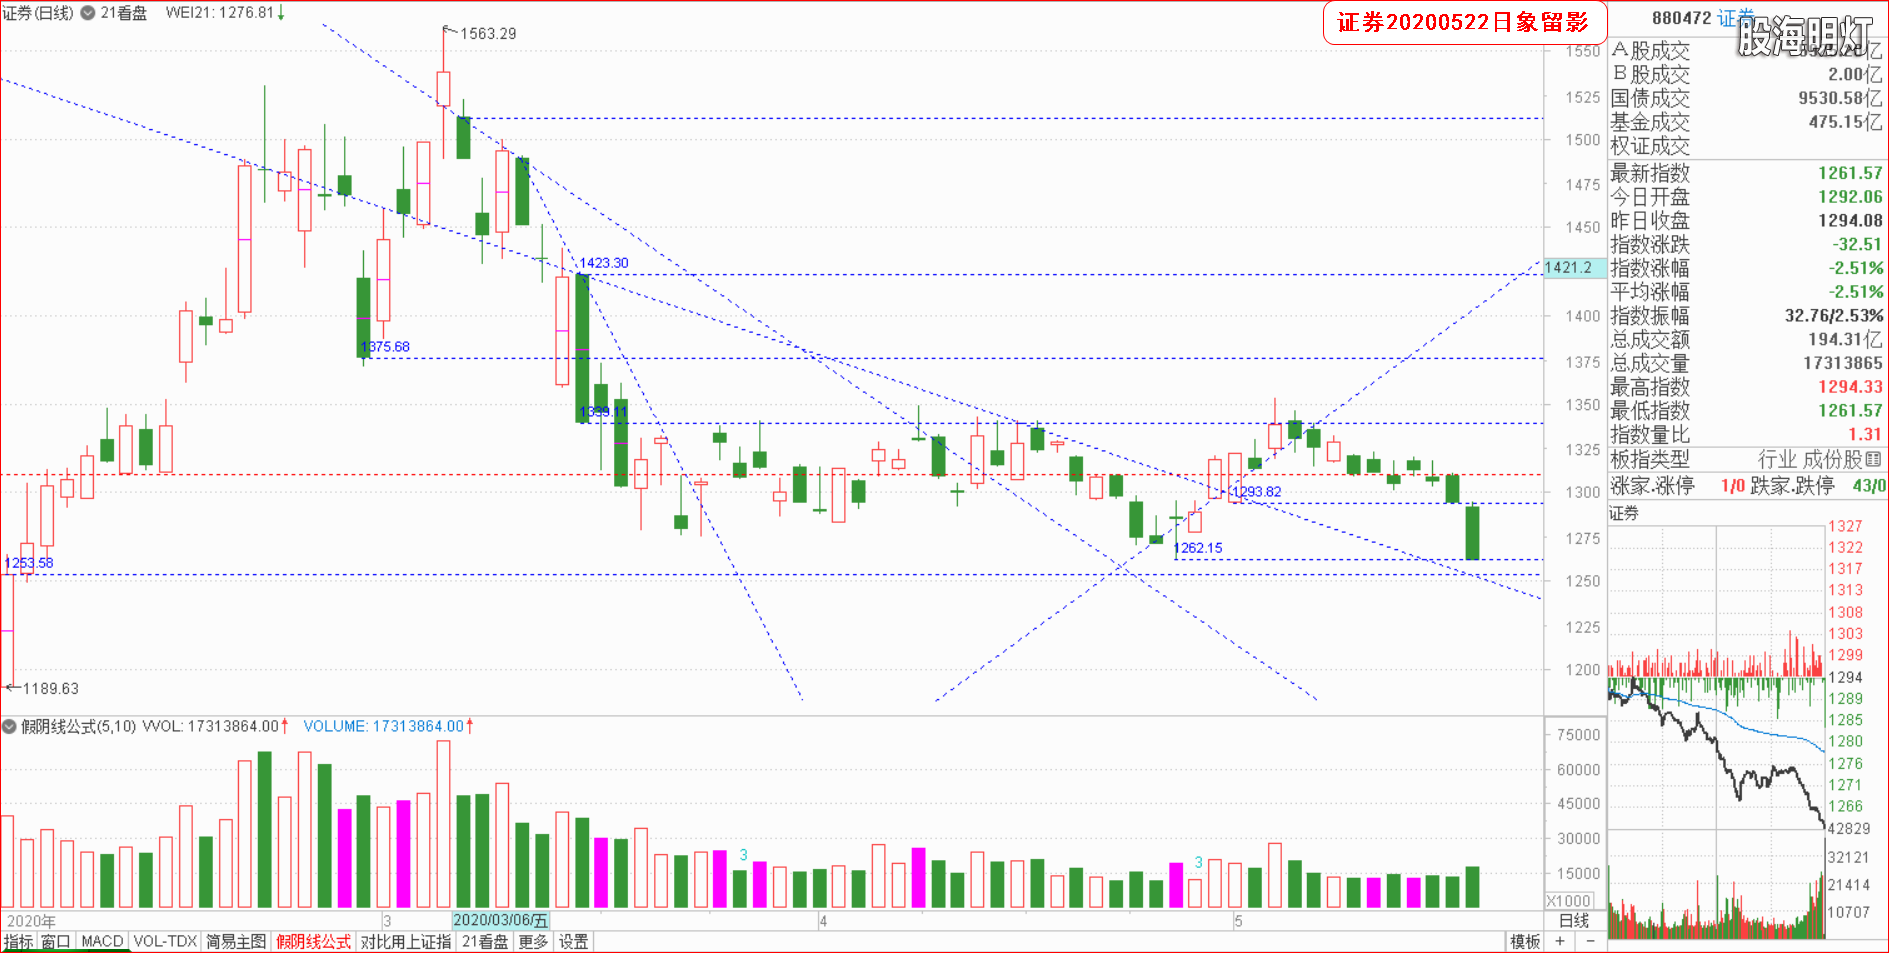Open the dropdown arrow beside 21看盘 indicator
The height and width of the screenshot is (953, 1889).
click(88, 13)
